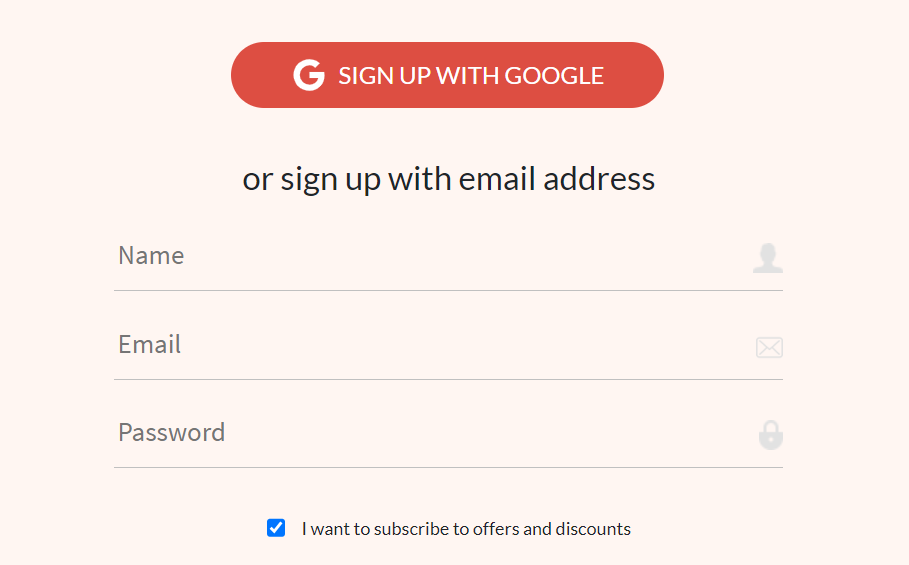Click the Google G logo icon
This screenshot has height=565, width=909.
pyautogui.click(x=309, y=75)
